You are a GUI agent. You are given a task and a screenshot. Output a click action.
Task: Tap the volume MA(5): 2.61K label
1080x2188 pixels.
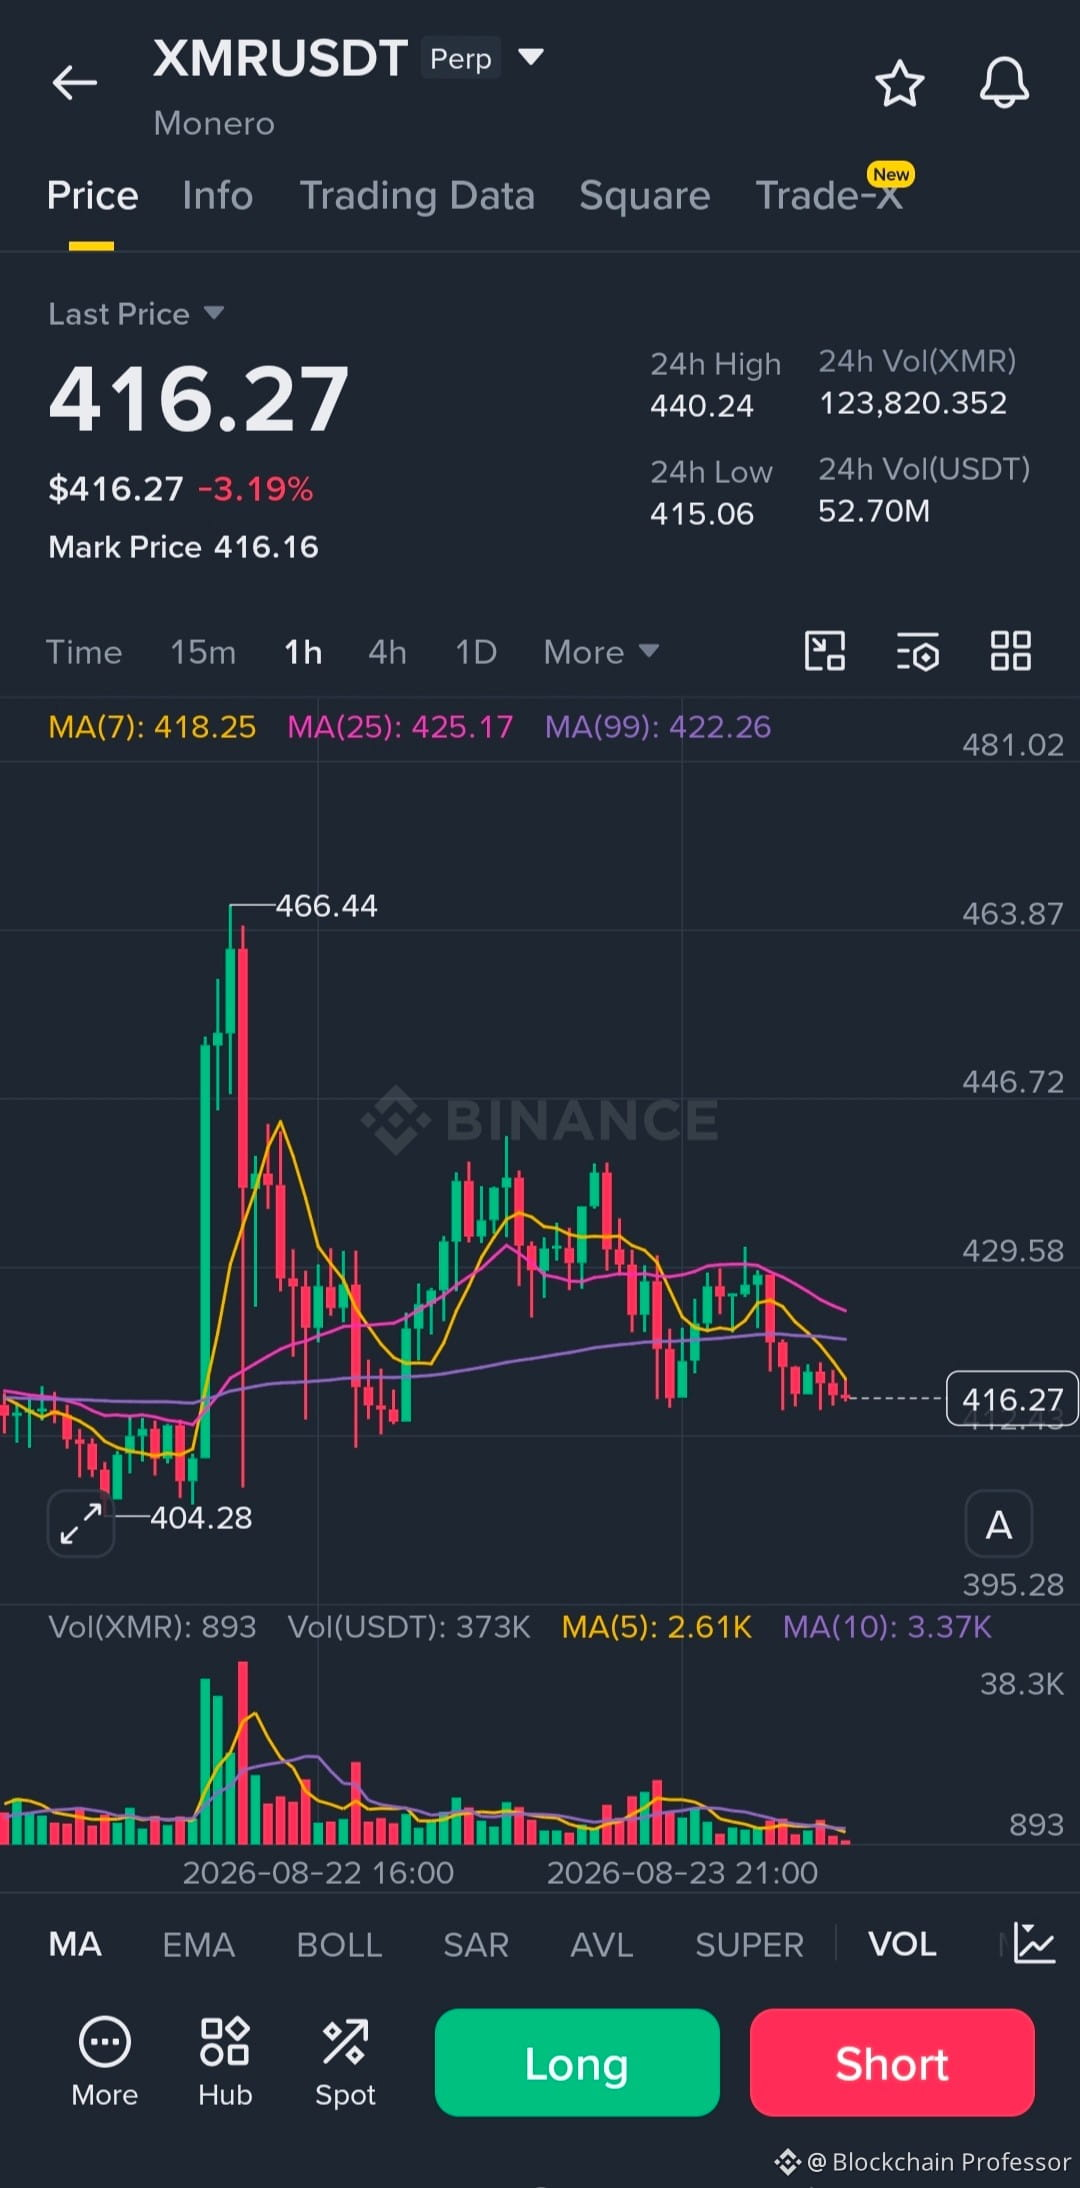(x=656, y=1627)
